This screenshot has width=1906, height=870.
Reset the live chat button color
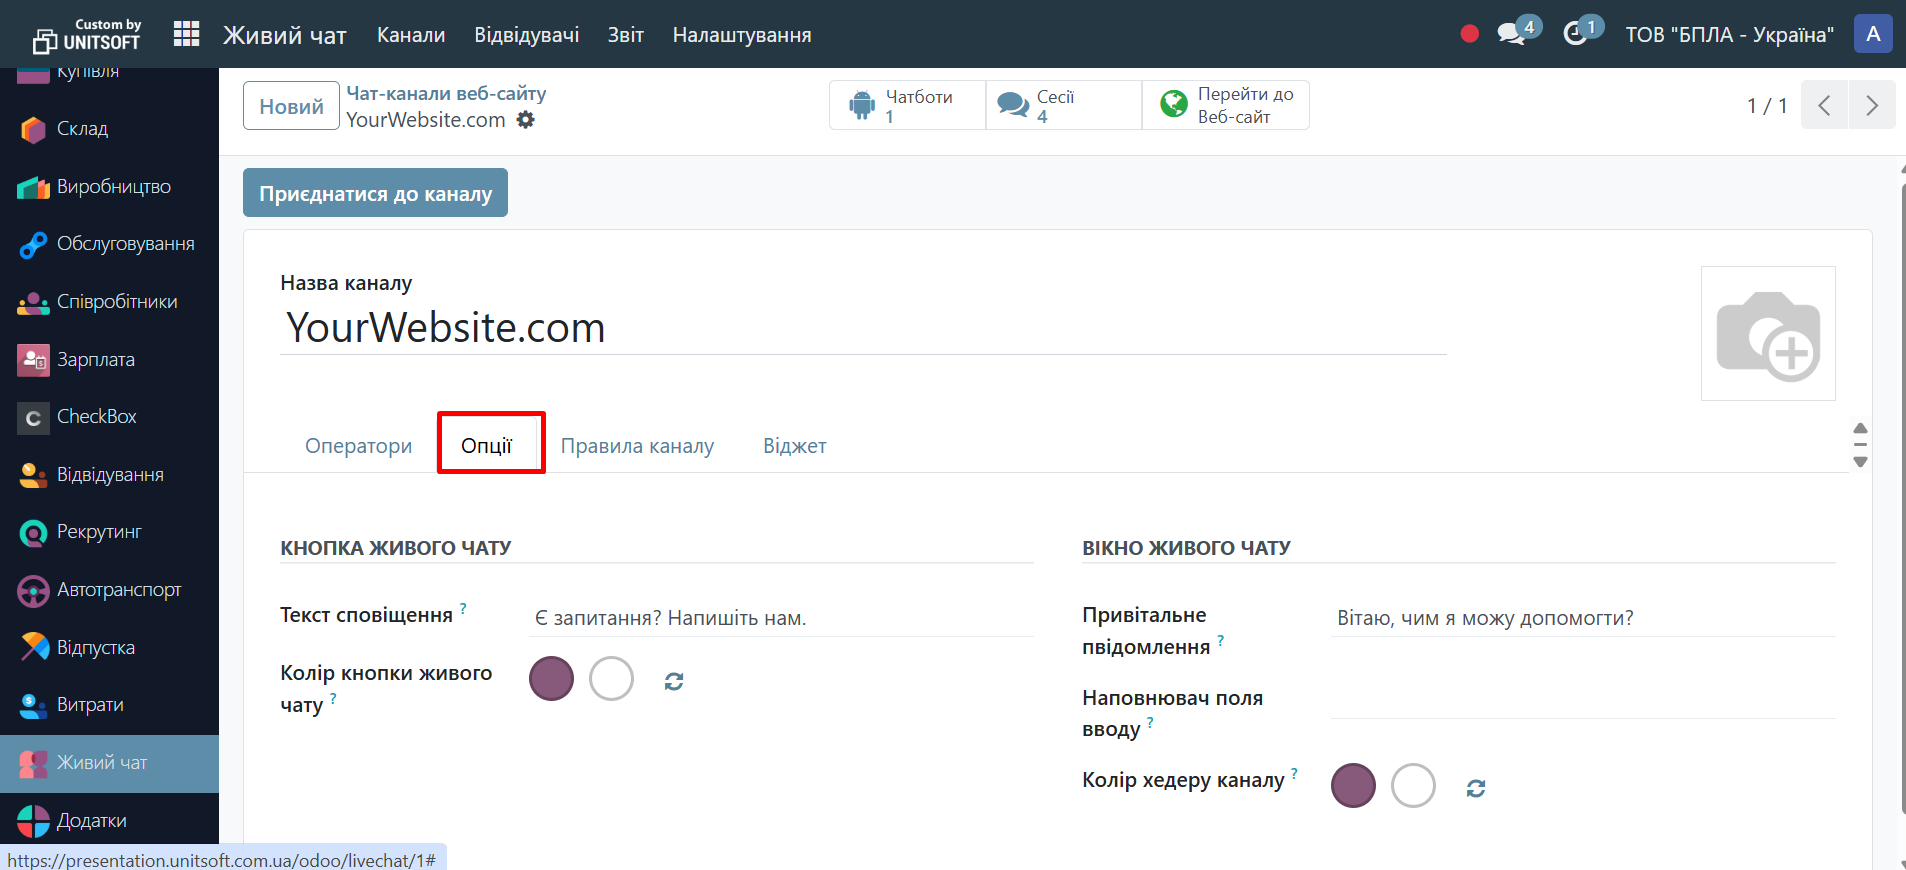674,681
